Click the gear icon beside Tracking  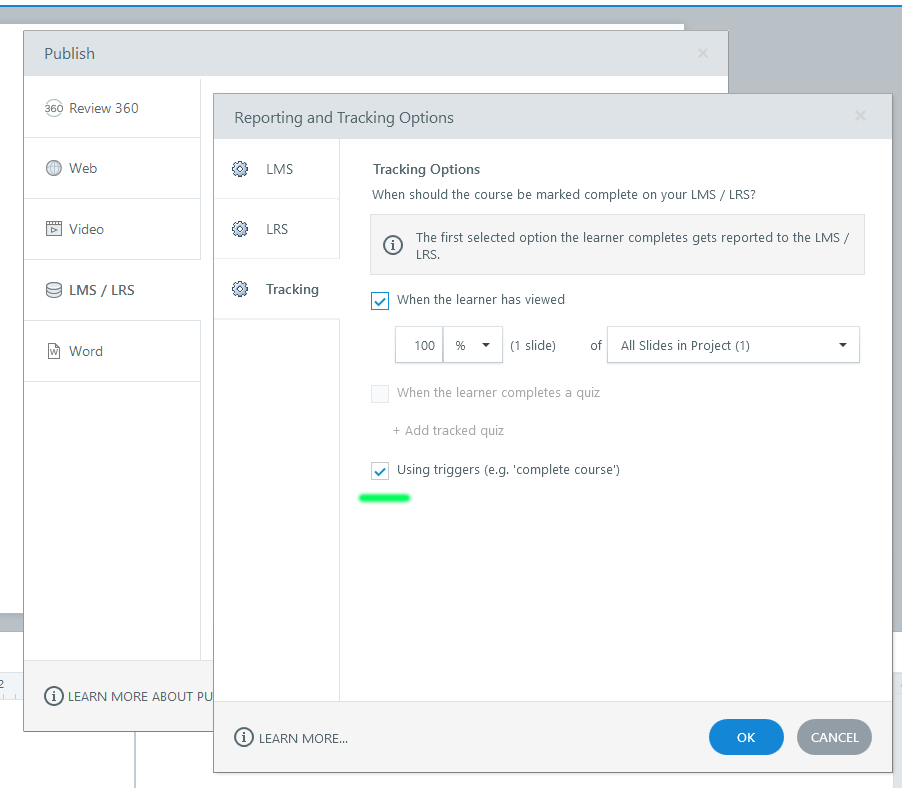[x=240, y=289]
